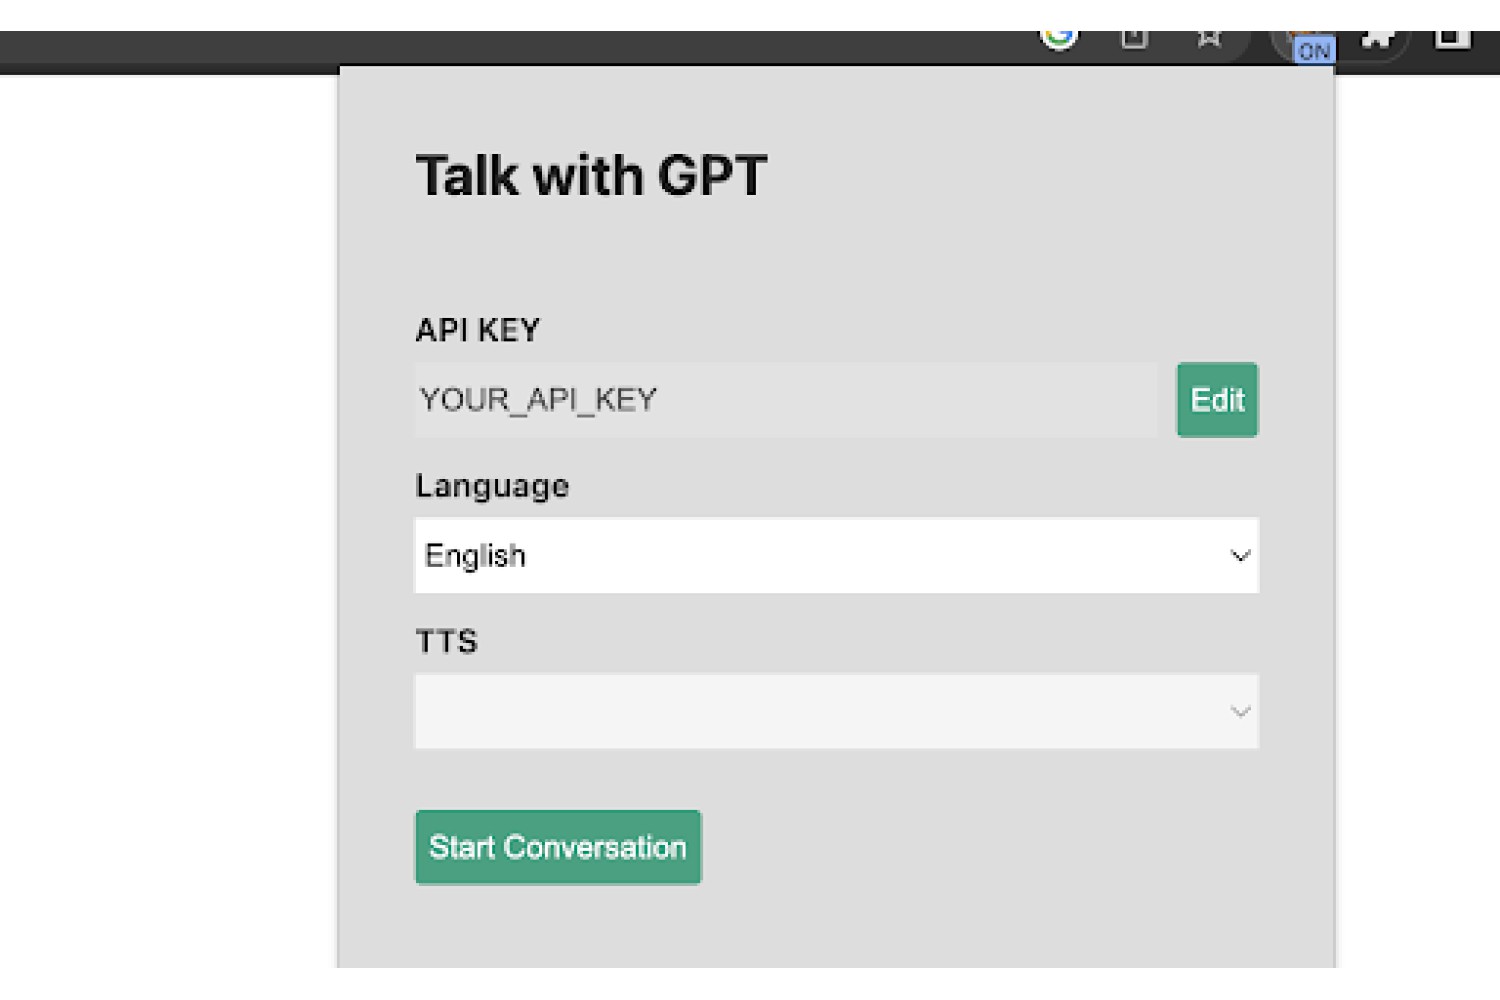Screen dimensions: 1500x1000
Task: Open the empty TTS dropdown
Action: [x=837, y=711]
